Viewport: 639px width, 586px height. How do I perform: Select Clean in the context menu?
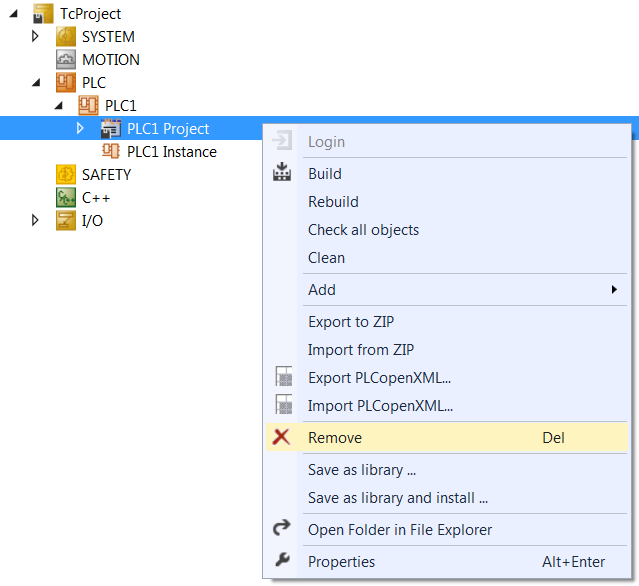tap(447, 258)
